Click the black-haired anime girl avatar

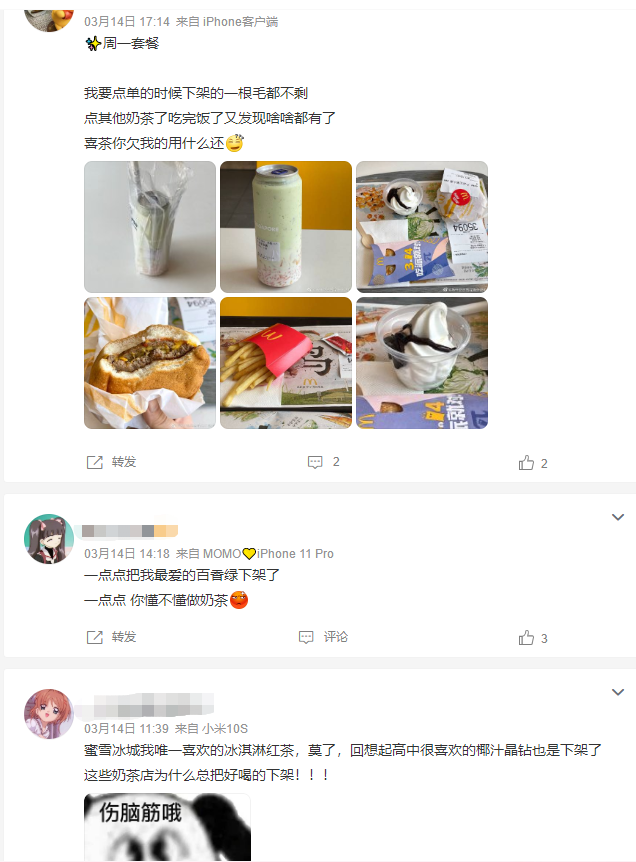[x=49, y=539]
